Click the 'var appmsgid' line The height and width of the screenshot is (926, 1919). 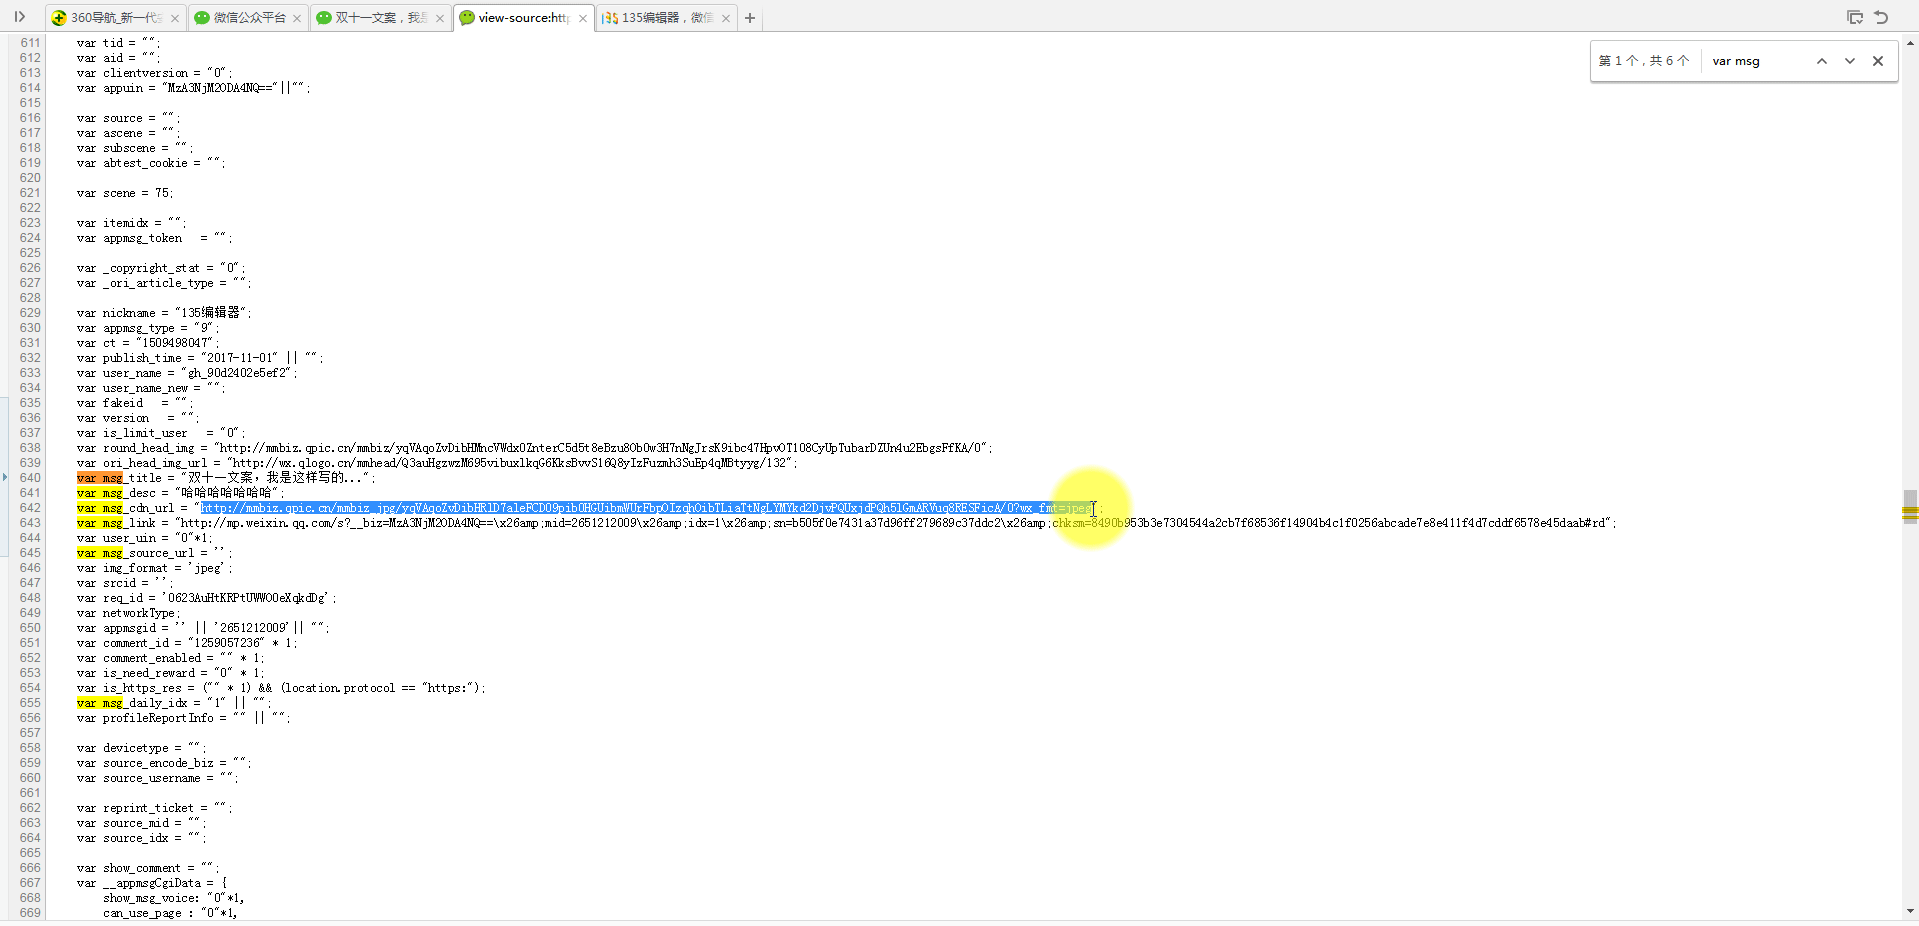(203, 628)
